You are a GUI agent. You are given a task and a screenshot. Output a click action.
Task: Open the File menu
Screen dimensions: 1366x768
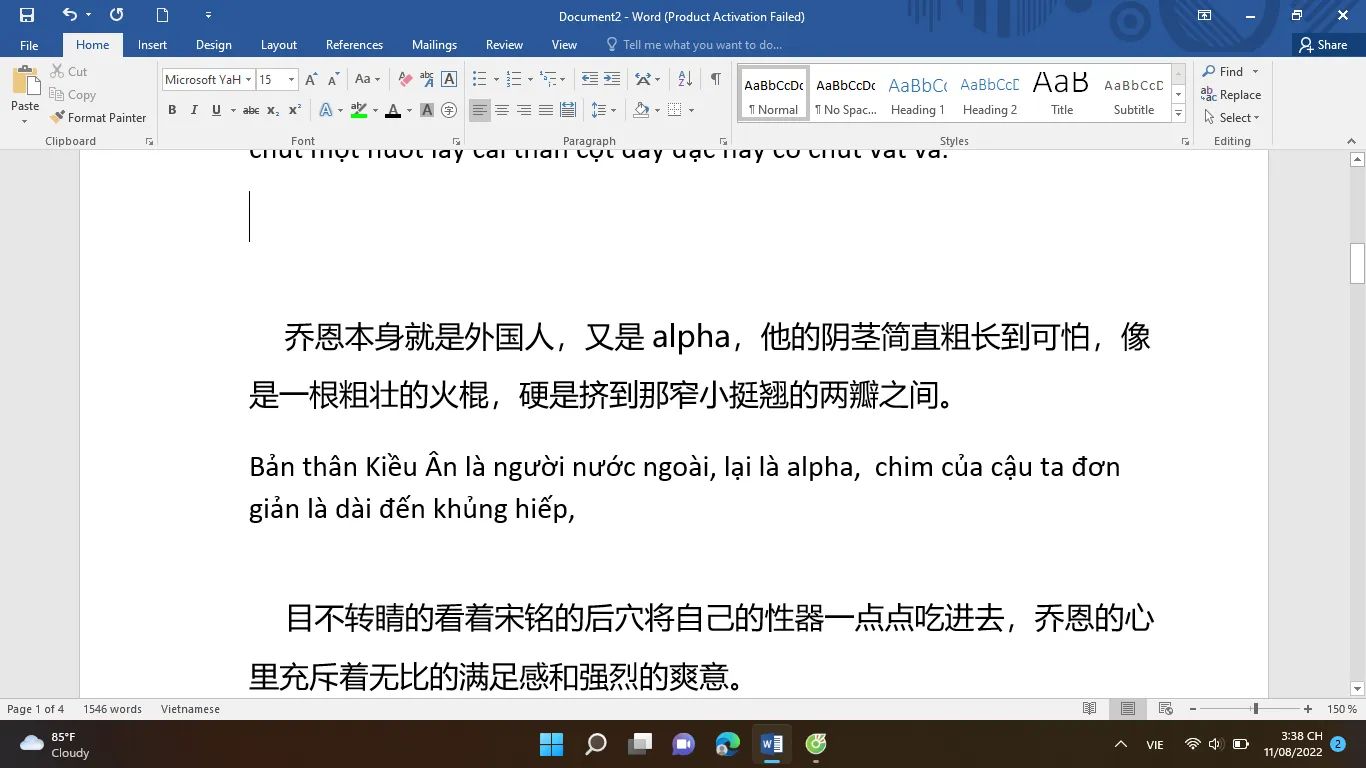coord(29,45)
